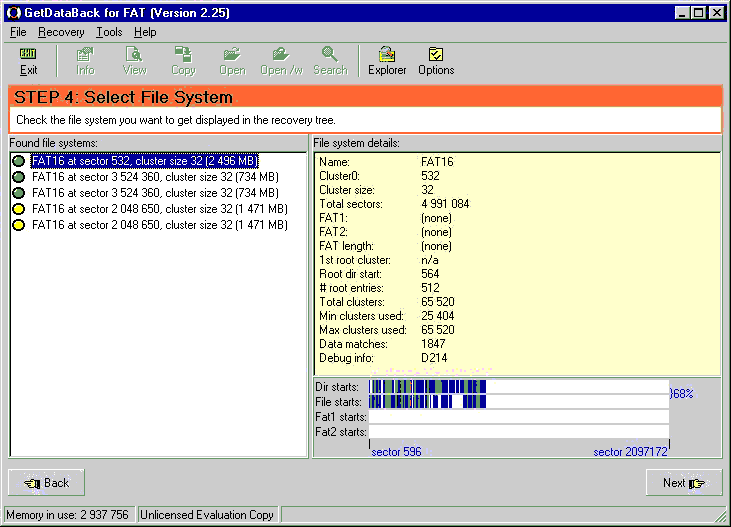Click the 'sector 2097172' label
This screenshot has height=527, width=731.
point(630,451)
